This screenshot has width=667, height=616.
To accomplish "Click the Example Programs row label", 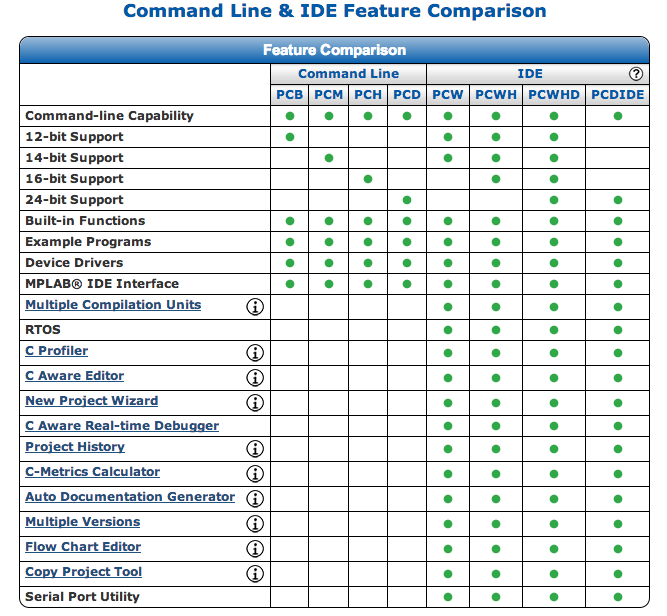I will coord(88,242).
